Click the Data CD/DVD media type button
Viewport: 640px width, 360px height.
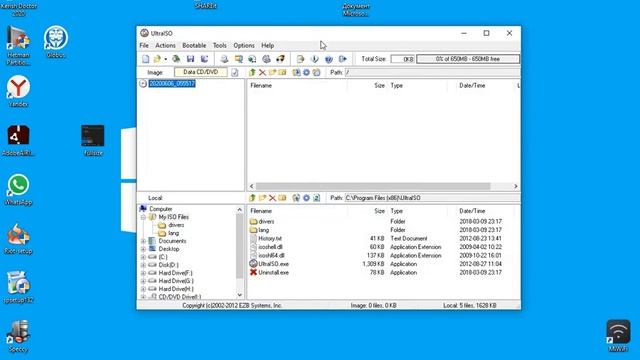[x=200, y=72]
